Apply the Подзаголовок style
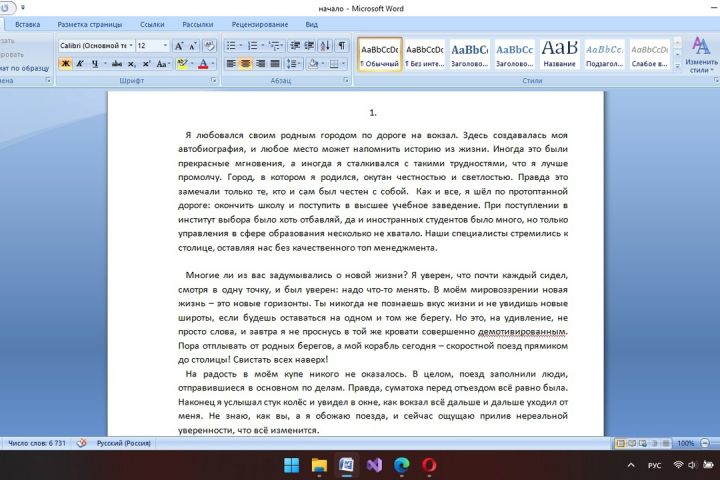Screen dimensions: 720x480 (x=604, y=55)
